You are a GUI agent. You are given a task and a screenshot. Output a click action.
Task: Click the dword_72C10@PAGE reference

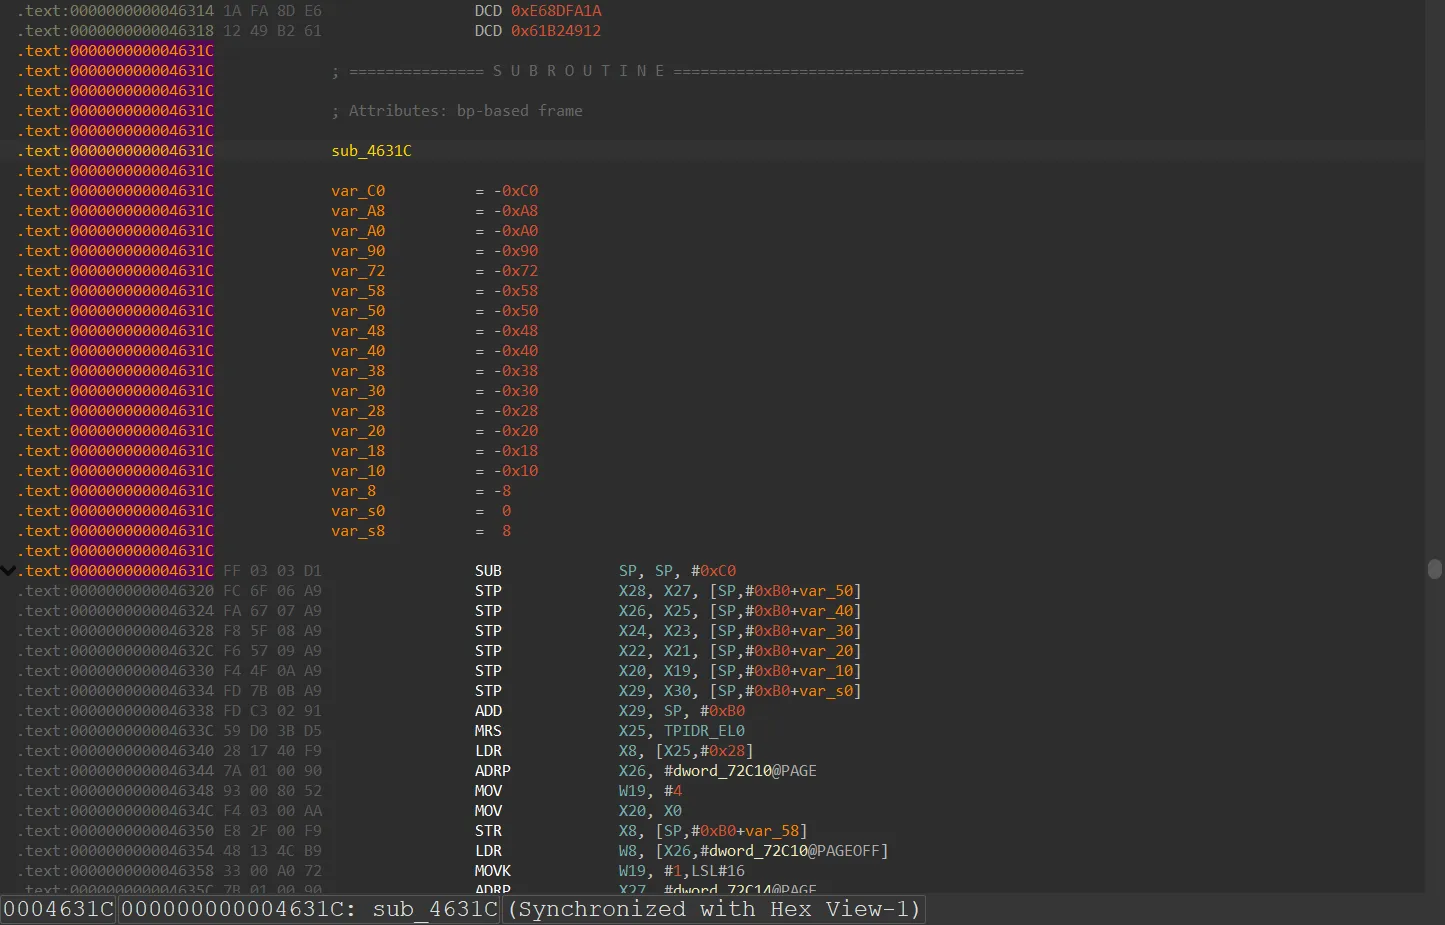click(740, 771)
